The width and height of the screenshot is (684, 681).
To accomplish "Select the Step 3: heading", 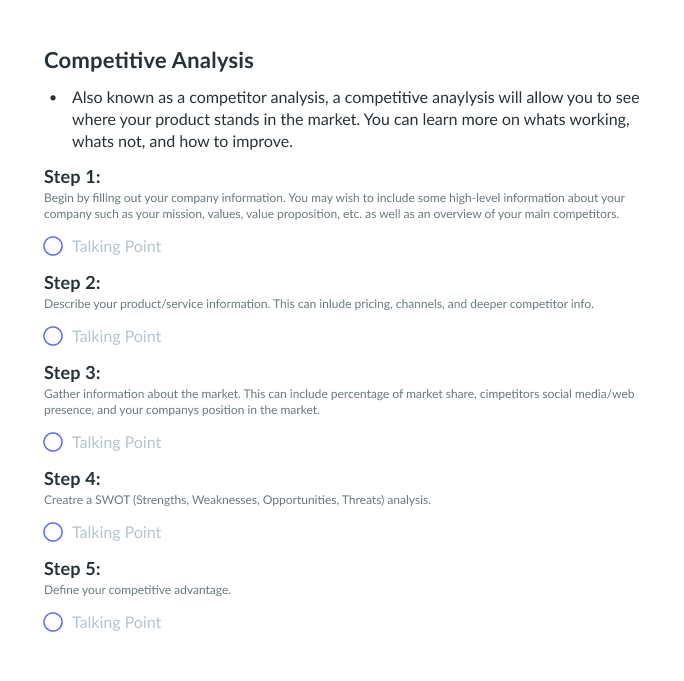I will (x=72, y=373).
